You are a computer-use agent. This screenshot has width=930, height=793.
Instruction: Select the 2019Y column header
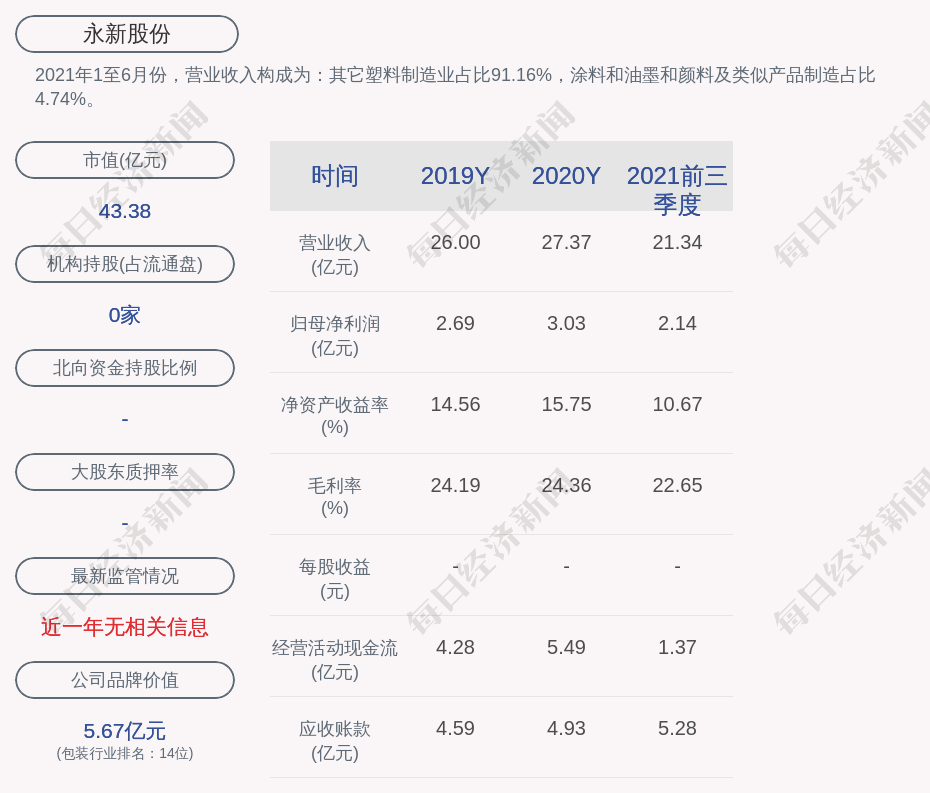click(455, 176)
